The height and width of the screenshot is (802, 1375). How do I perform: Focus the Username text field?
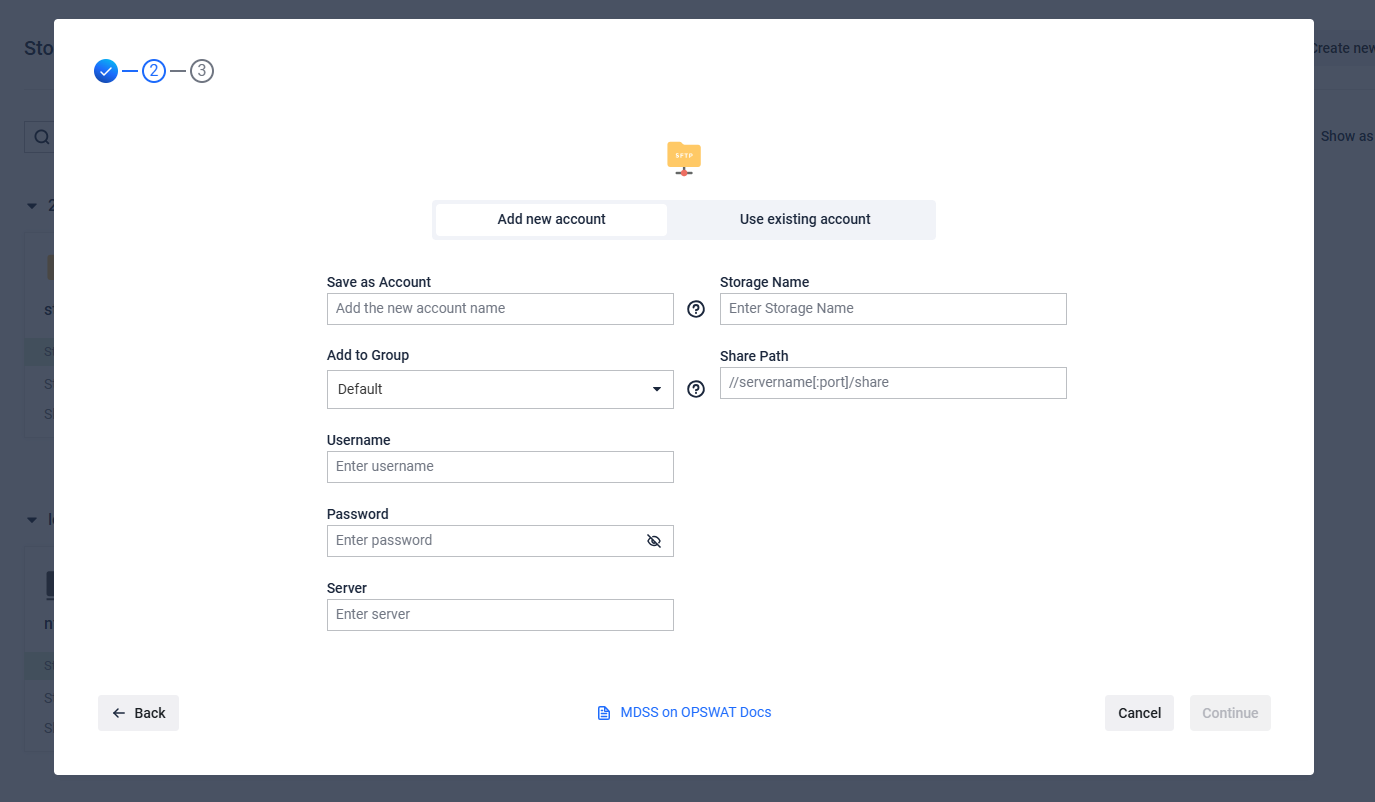(500, 467)
